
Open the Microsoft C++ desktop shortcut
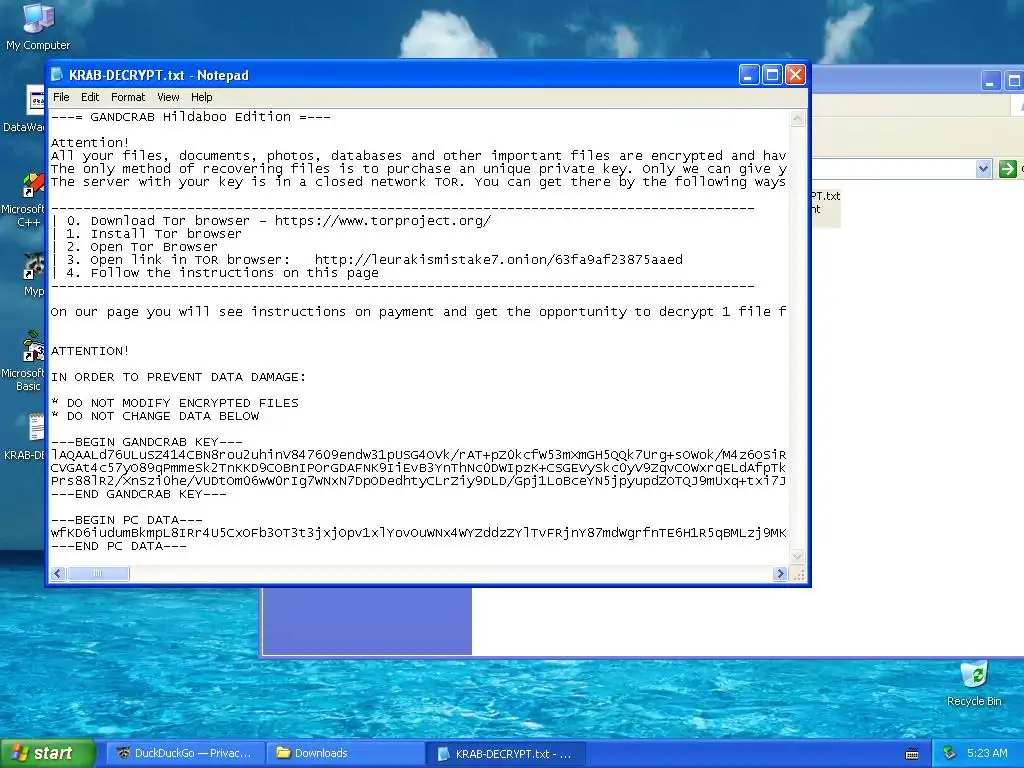26,199
